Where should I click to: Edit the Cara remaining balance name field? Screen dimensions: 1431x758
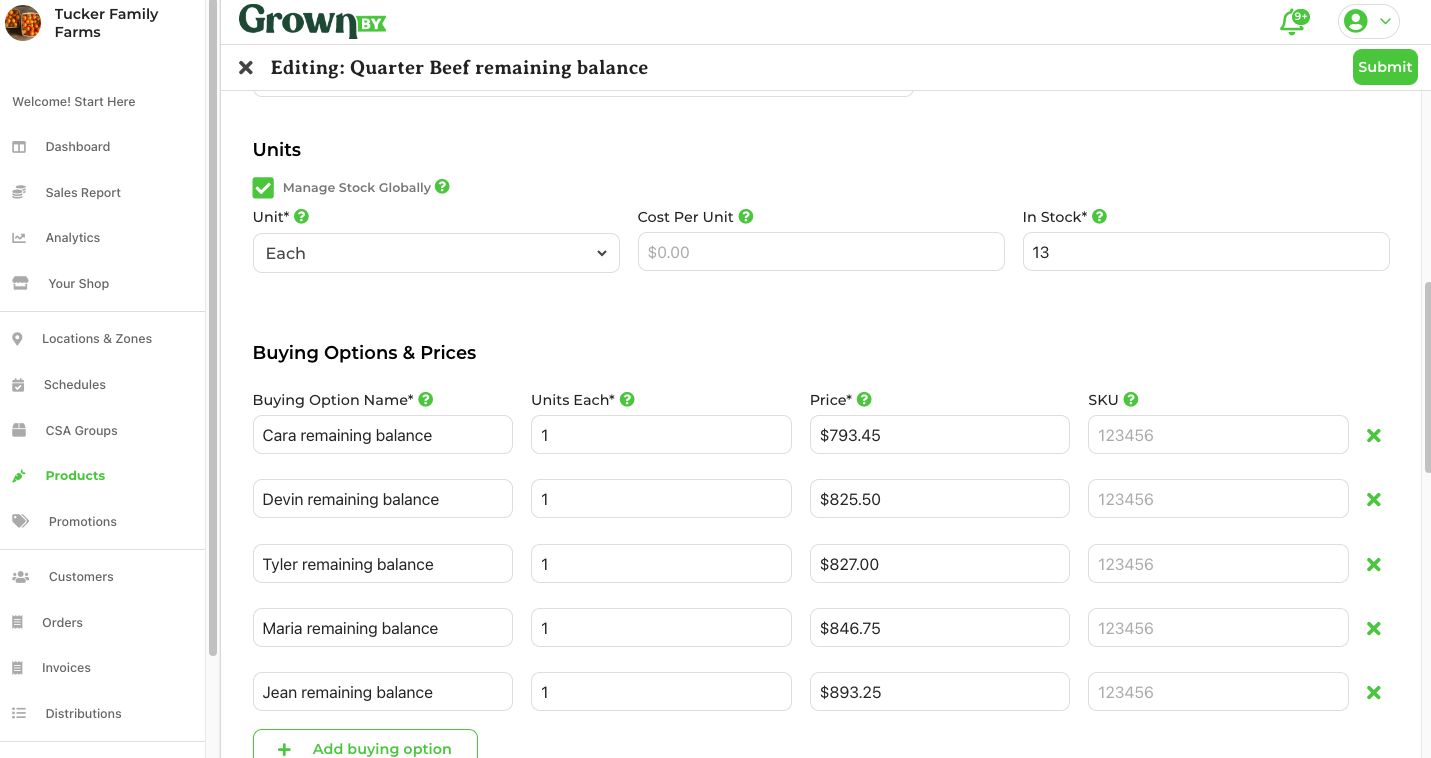(x=383, y=435)
